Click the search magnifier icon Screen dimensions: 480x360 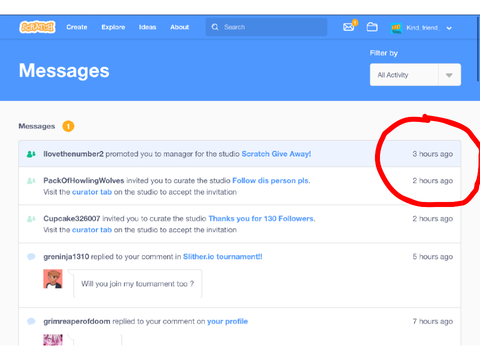pos(215,27)
